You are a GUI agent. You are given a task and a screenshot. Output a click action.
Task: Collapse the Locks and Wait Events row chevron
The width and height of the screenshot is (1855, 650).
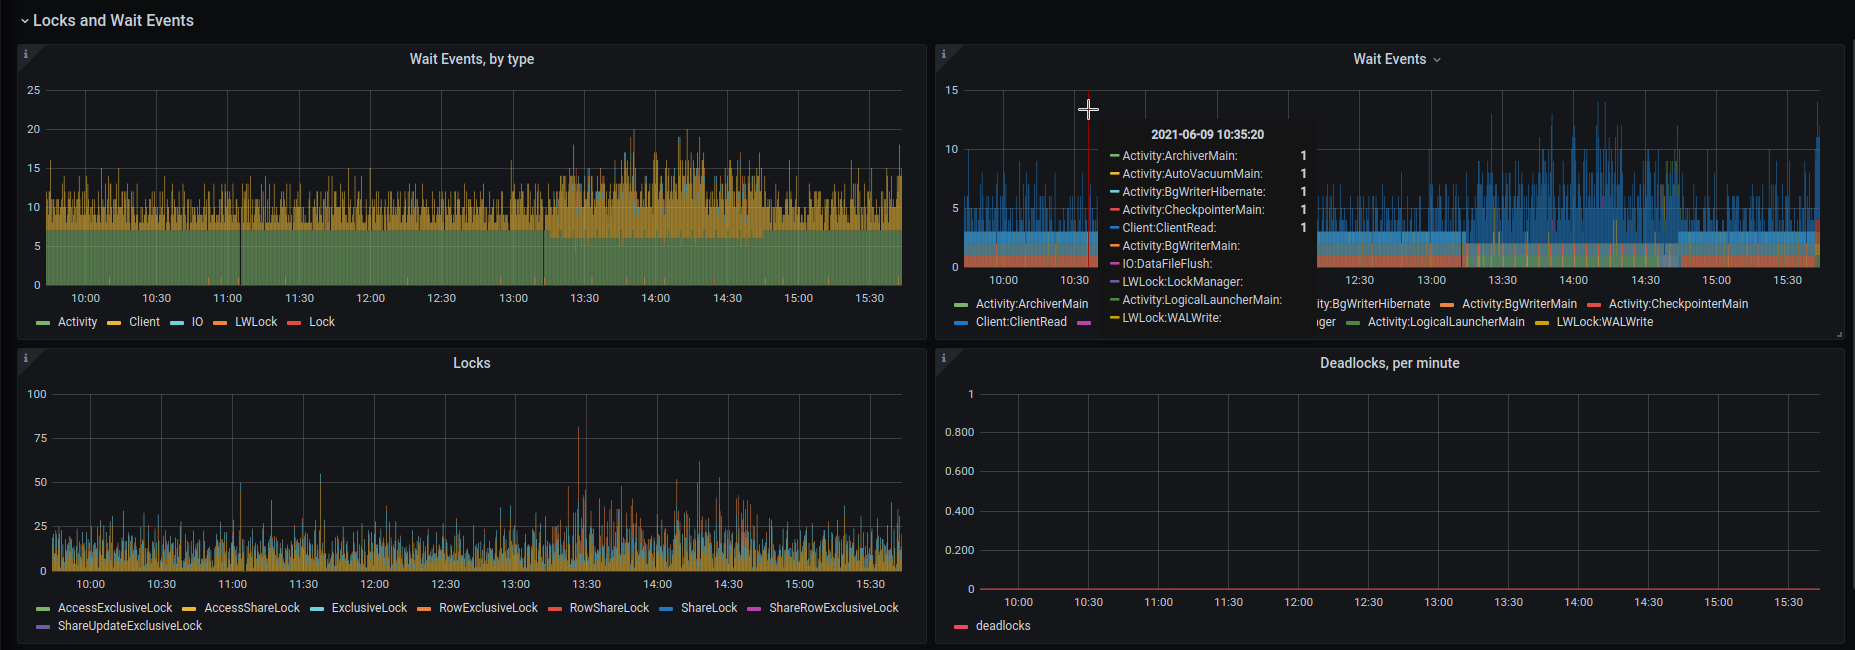pyautogui.click(x=24, y=21)
